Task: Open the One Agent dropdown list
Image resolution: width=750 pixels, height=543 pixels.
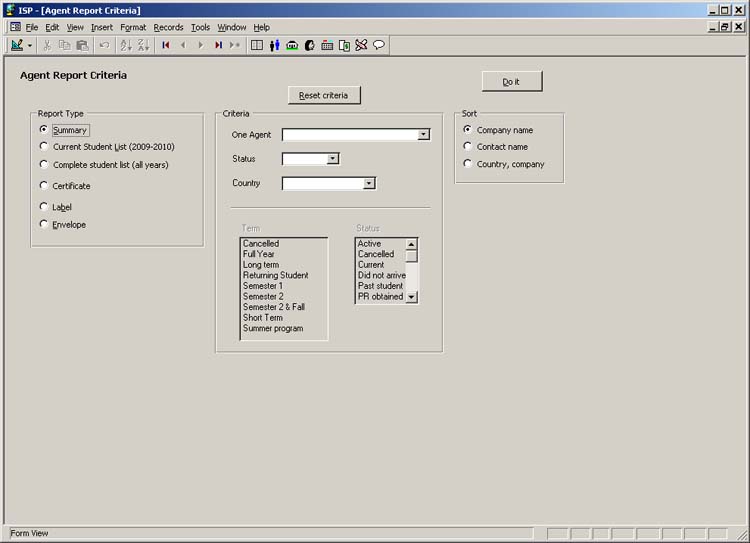Action: pos(424,134)
